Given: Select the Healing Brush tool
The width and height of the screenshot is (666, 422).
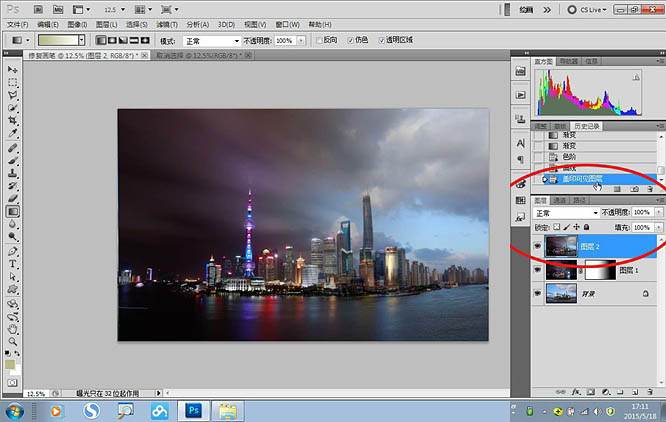Looking at the screenshot, I should (13, 148).
